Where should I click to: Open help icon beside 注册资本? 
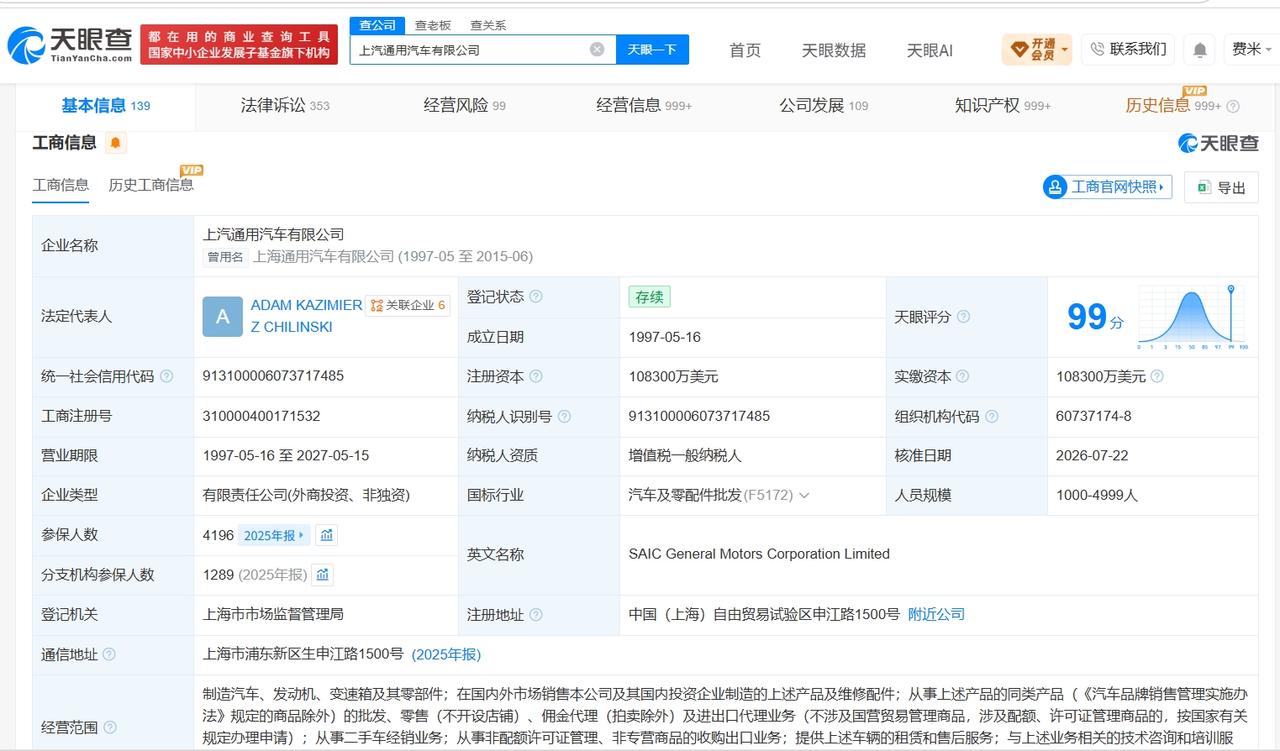coord(536,376)
